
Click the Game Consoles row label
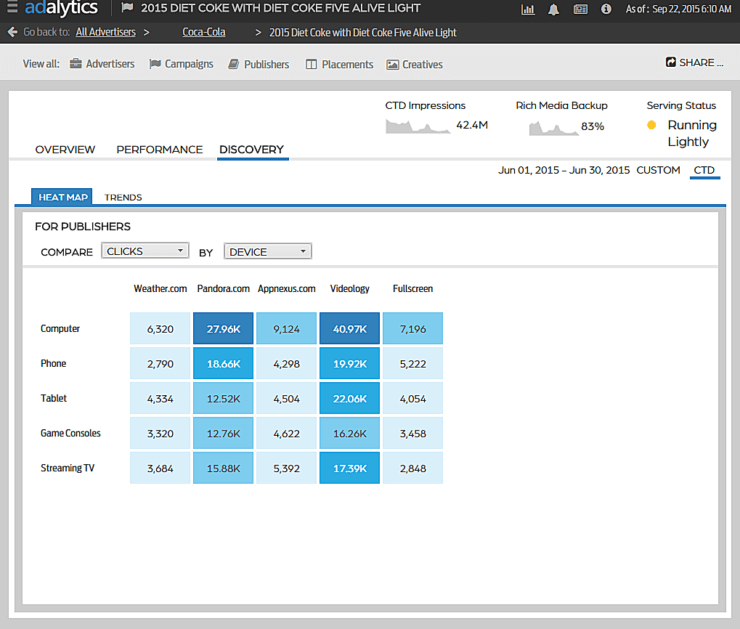pyautogui.click(x=70, y=433)
